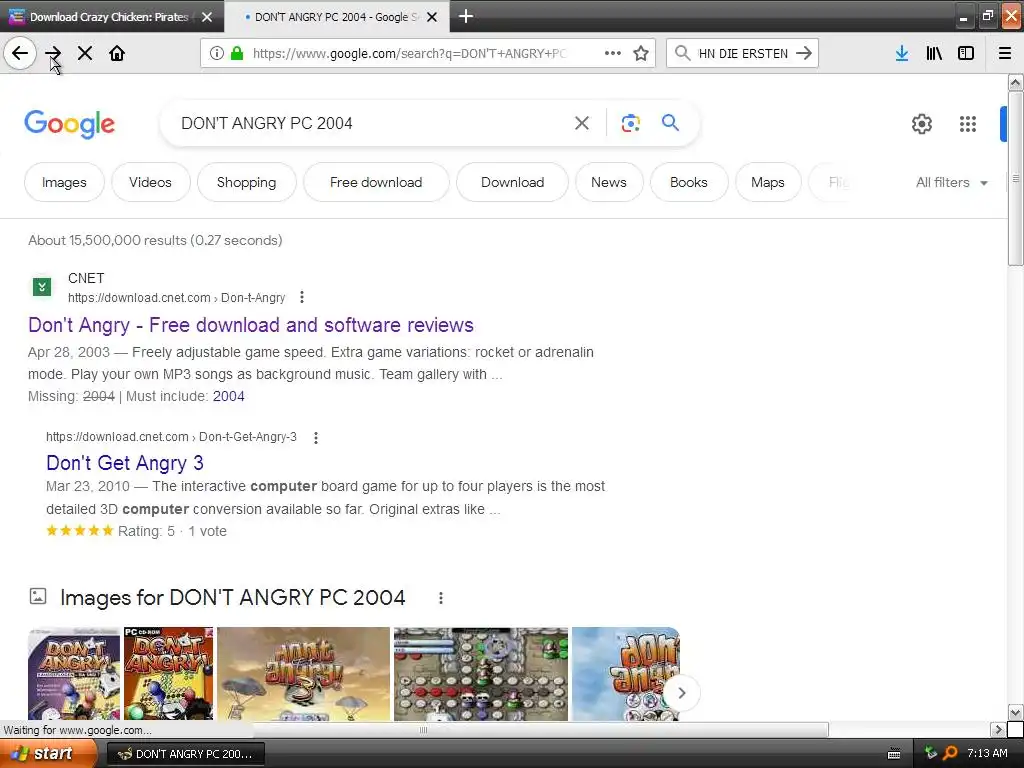The image size is (1024, 768).
Task: Open the Firefox hamburger menu
Action: (x=1005, y=53)
